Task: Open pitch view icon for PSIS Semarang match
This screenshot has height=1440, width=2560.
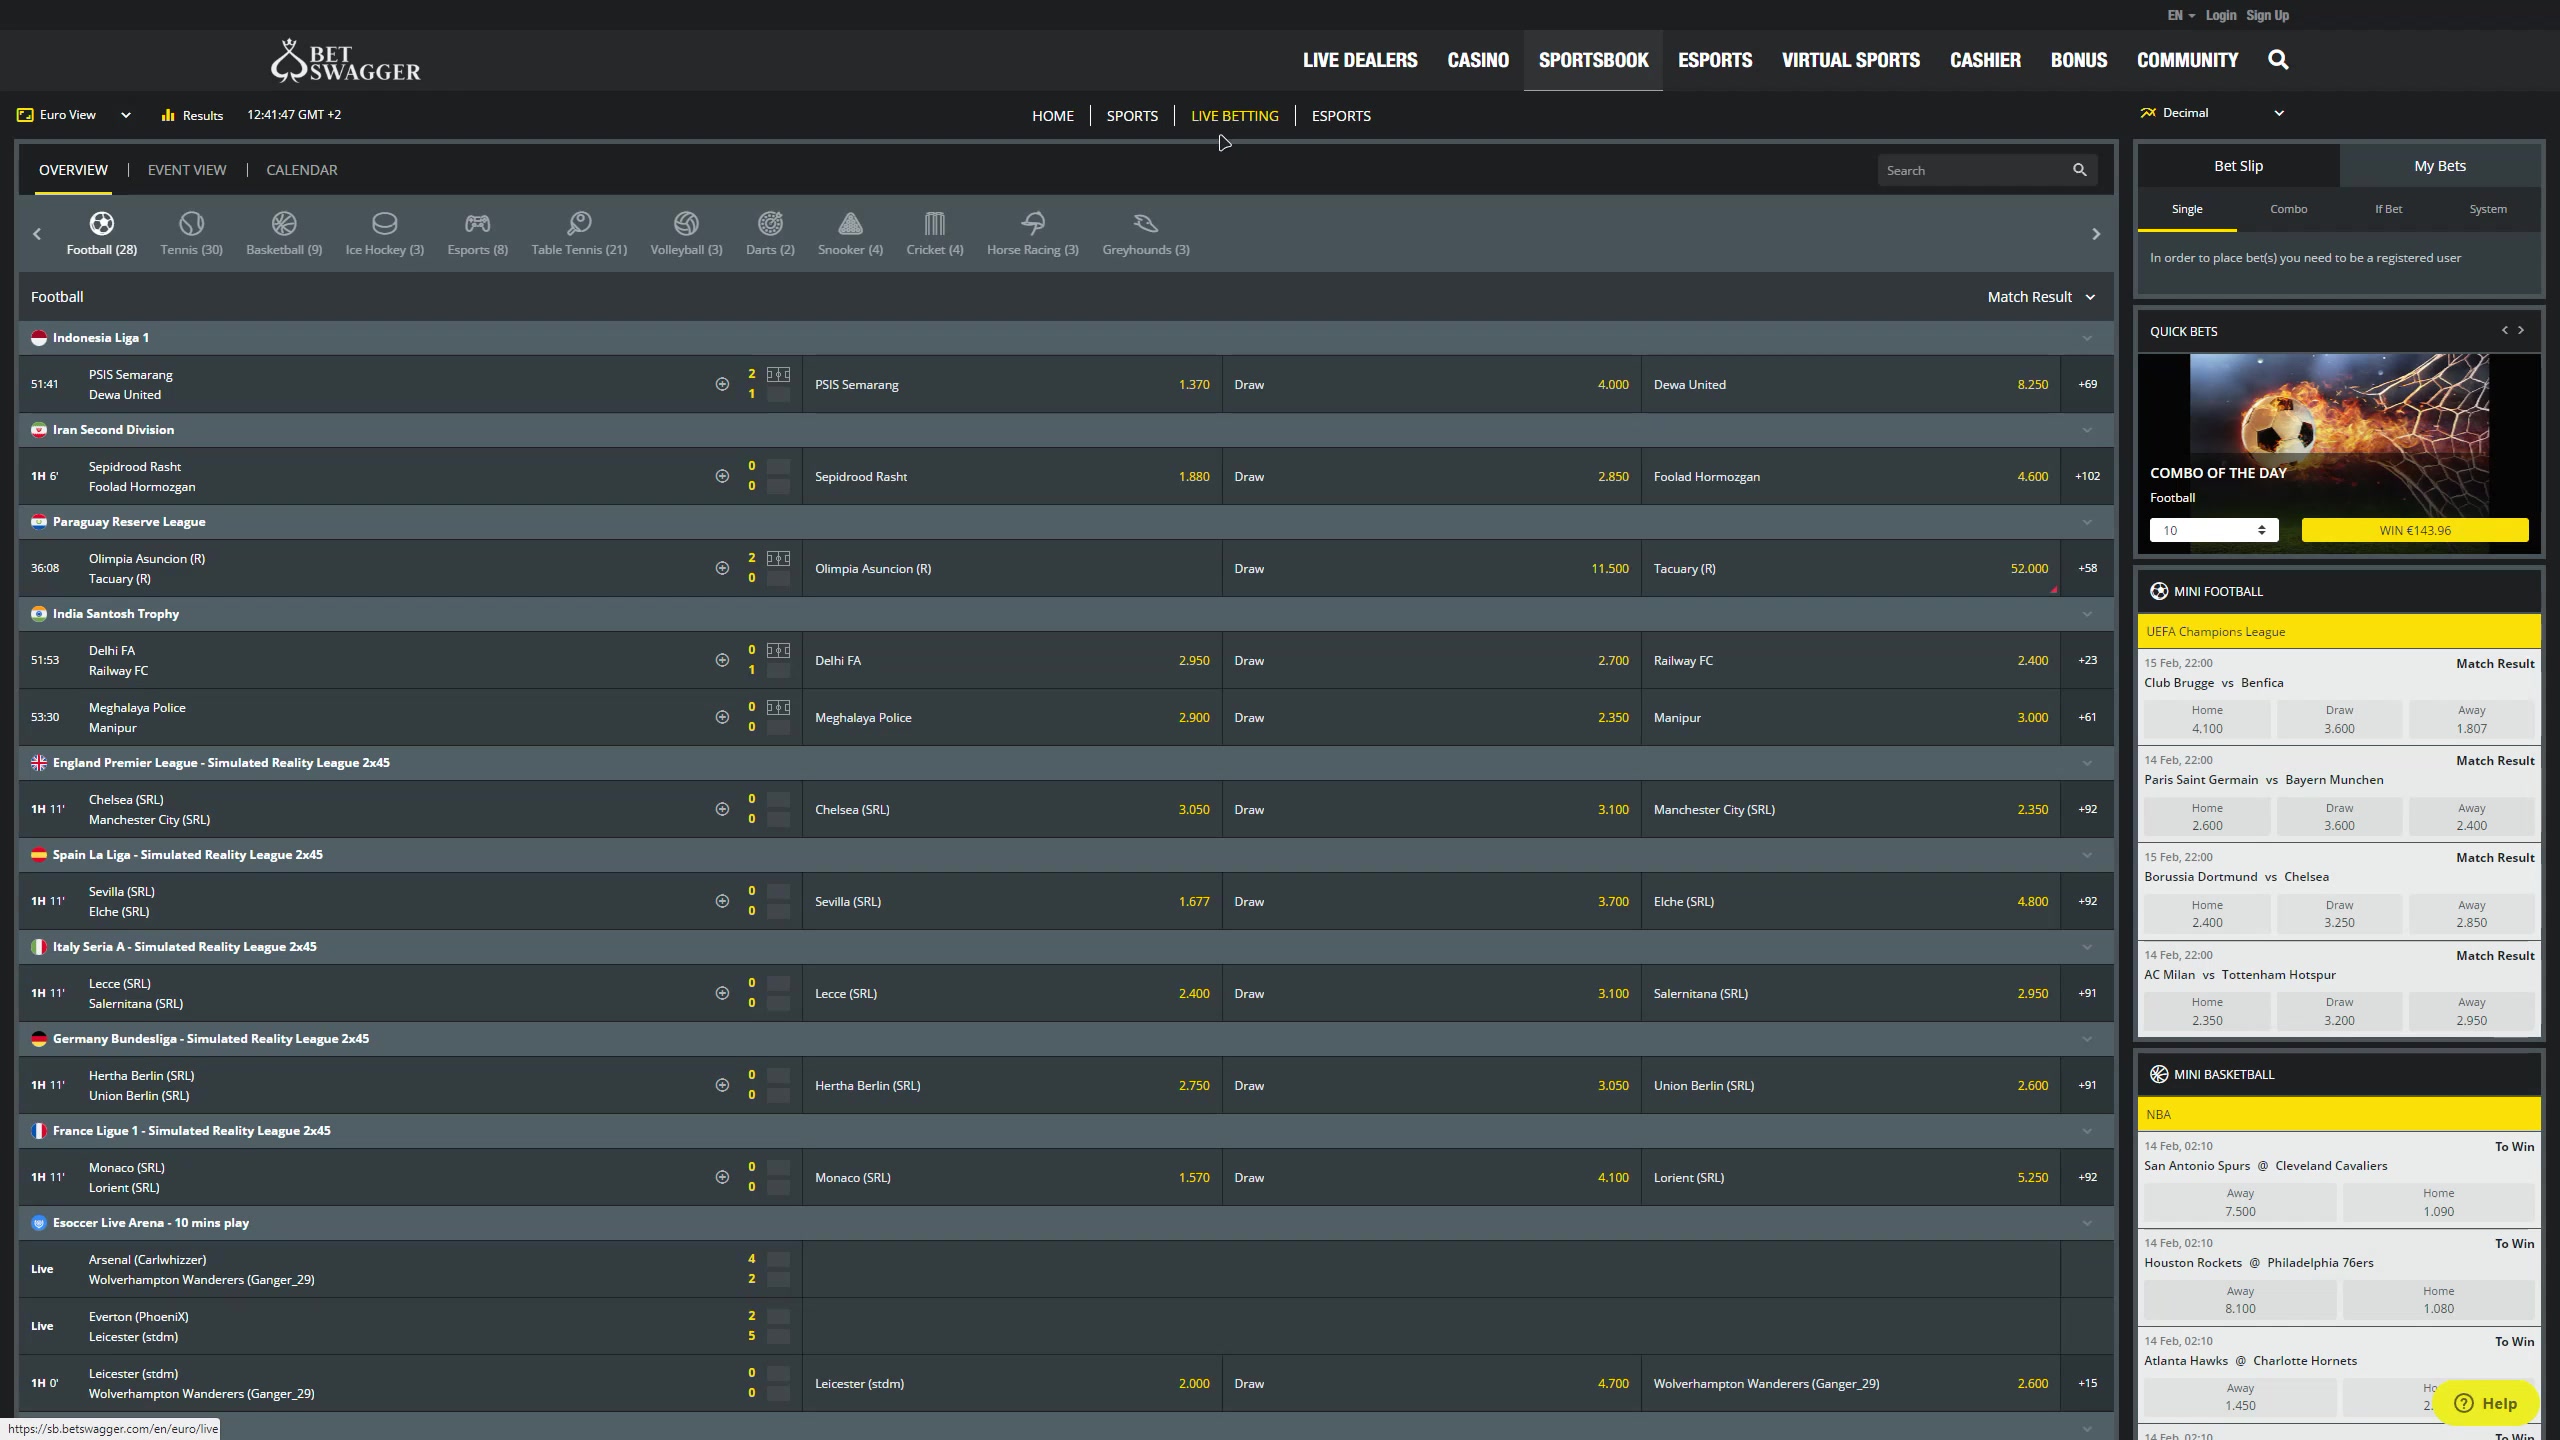Action: [778, 375]
